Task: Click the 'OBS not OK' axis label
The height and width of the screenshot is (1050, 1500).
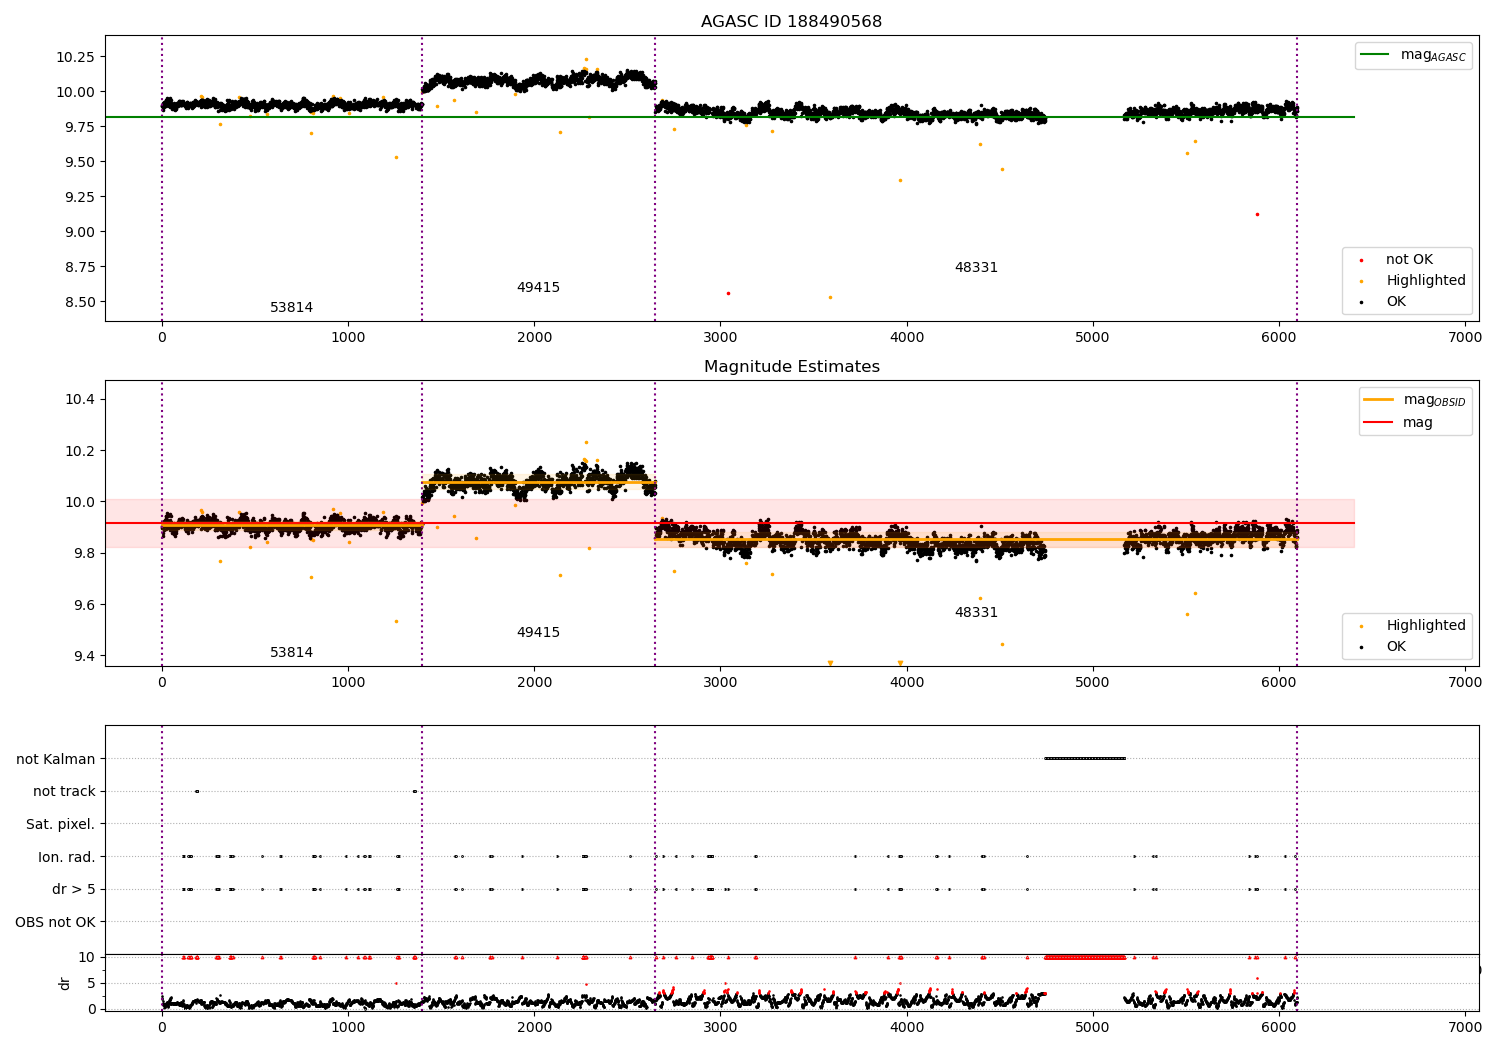Action: point(55,922)
